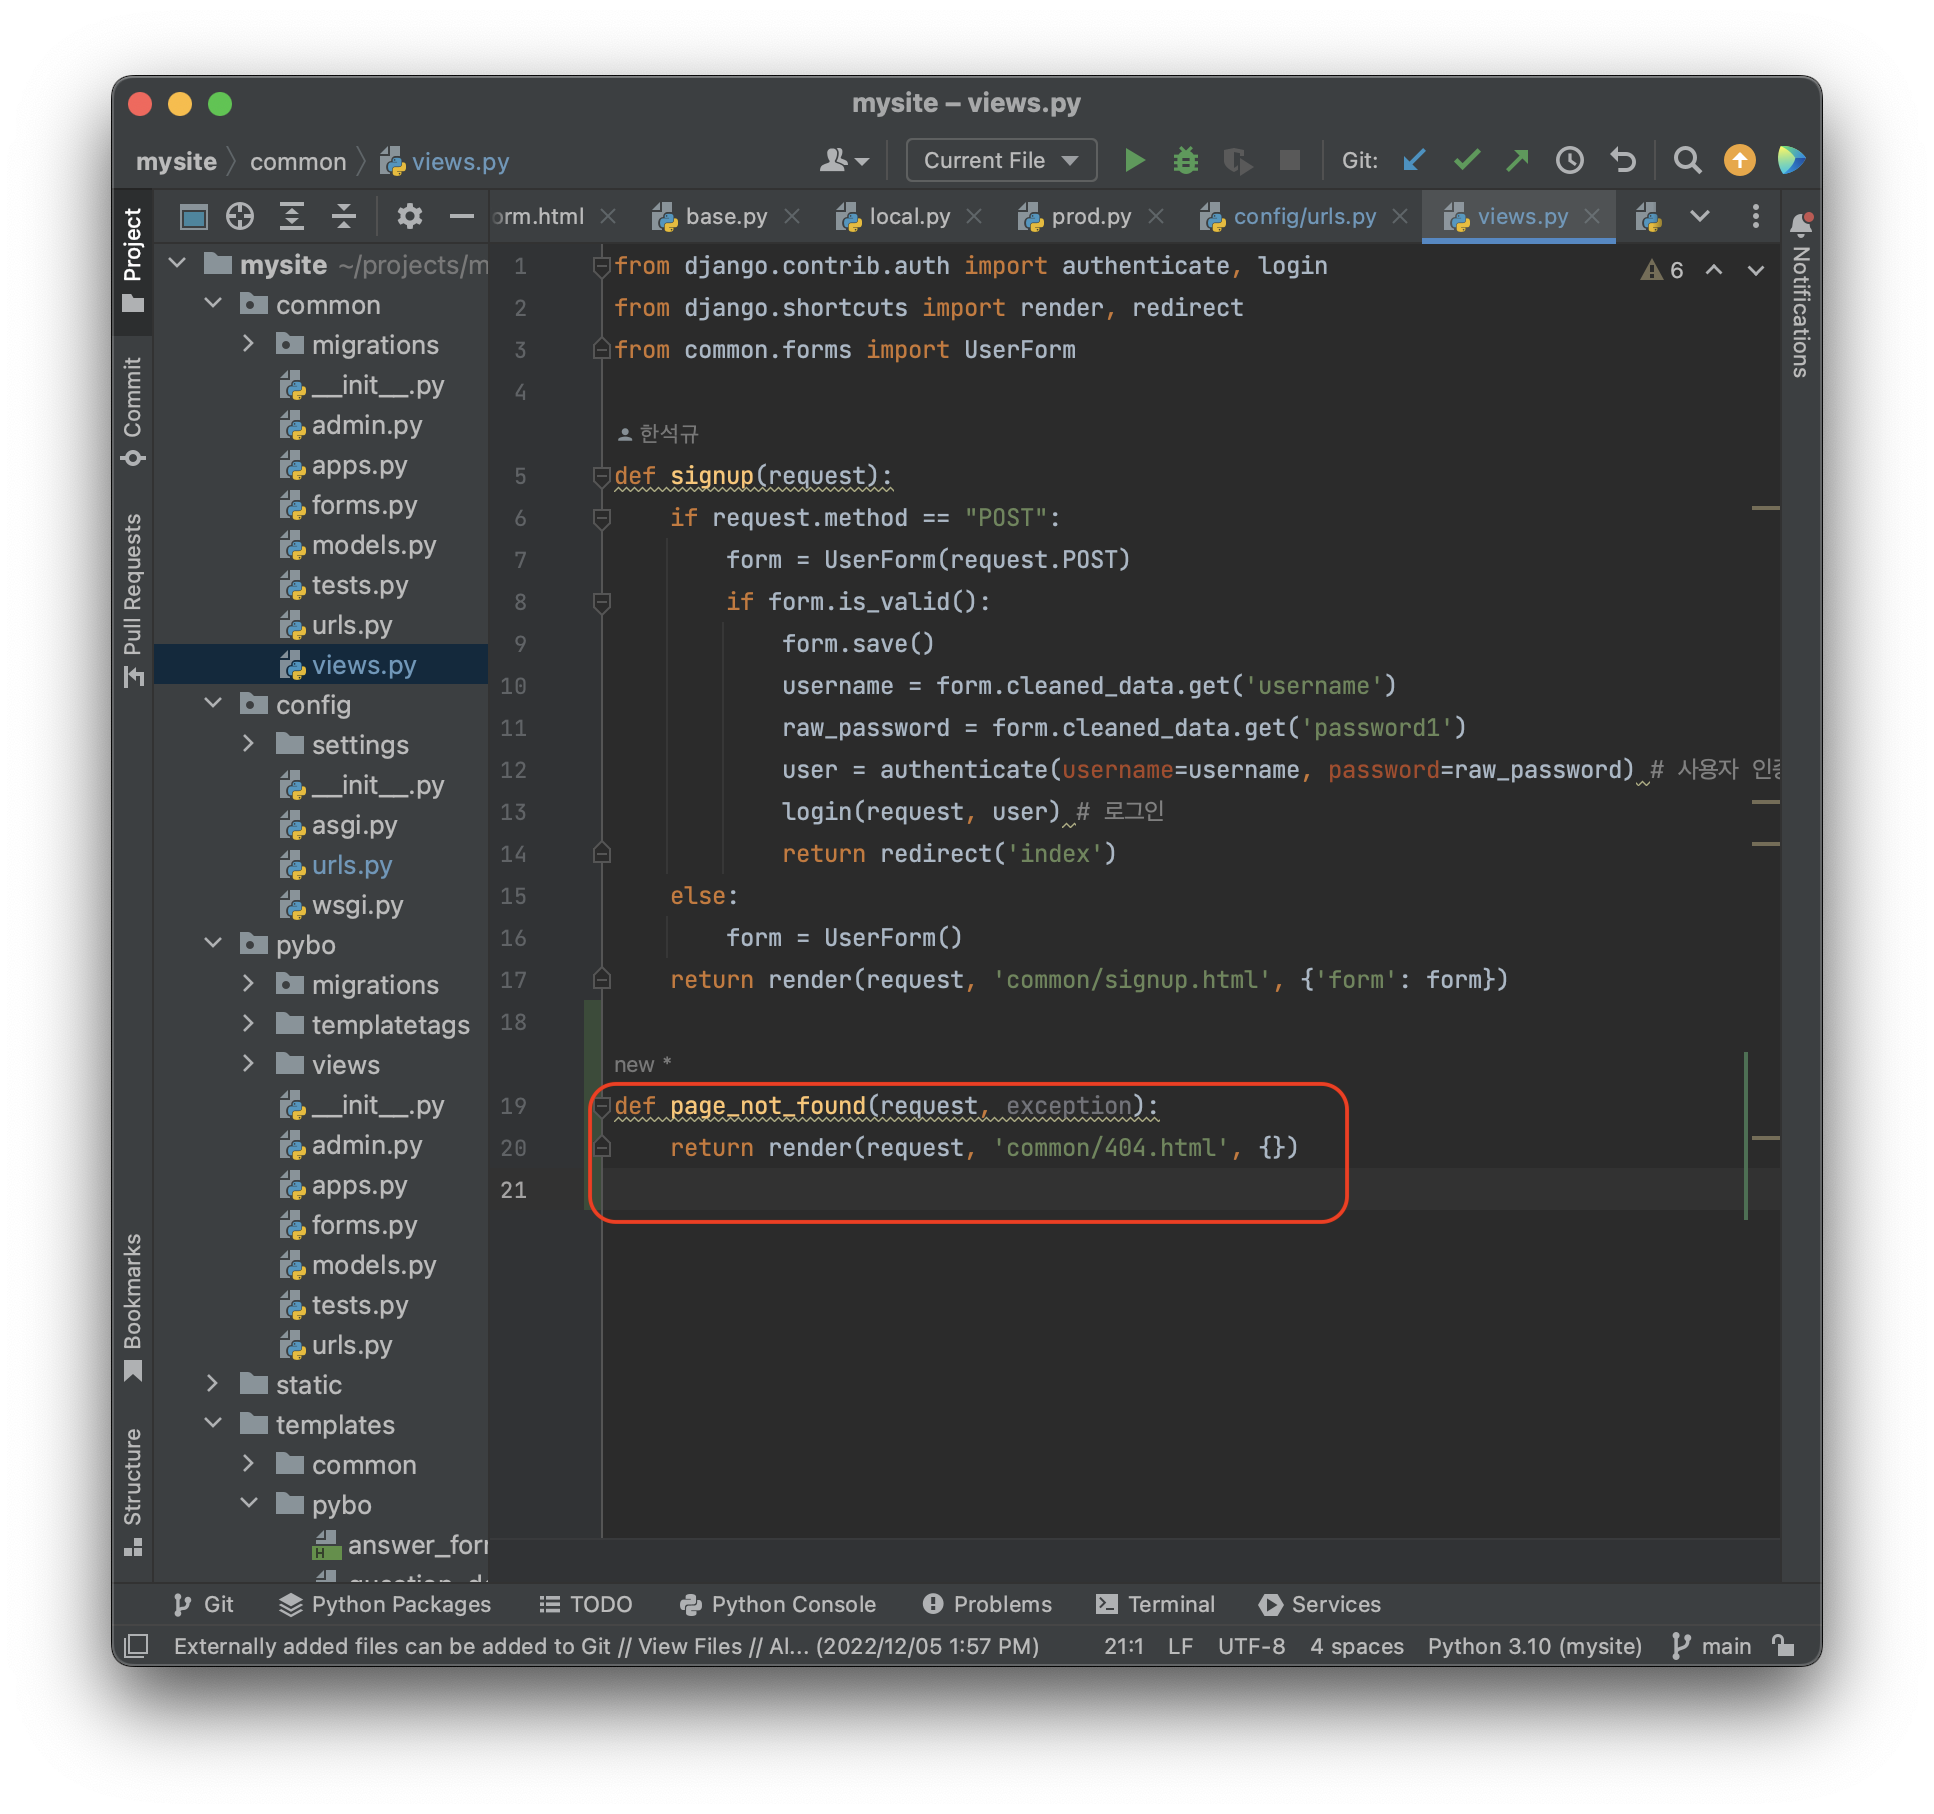Toggle read-only lock icon in status bar
This screenshot has width=1934, height=1814.
click(x=1783, y=1646)
